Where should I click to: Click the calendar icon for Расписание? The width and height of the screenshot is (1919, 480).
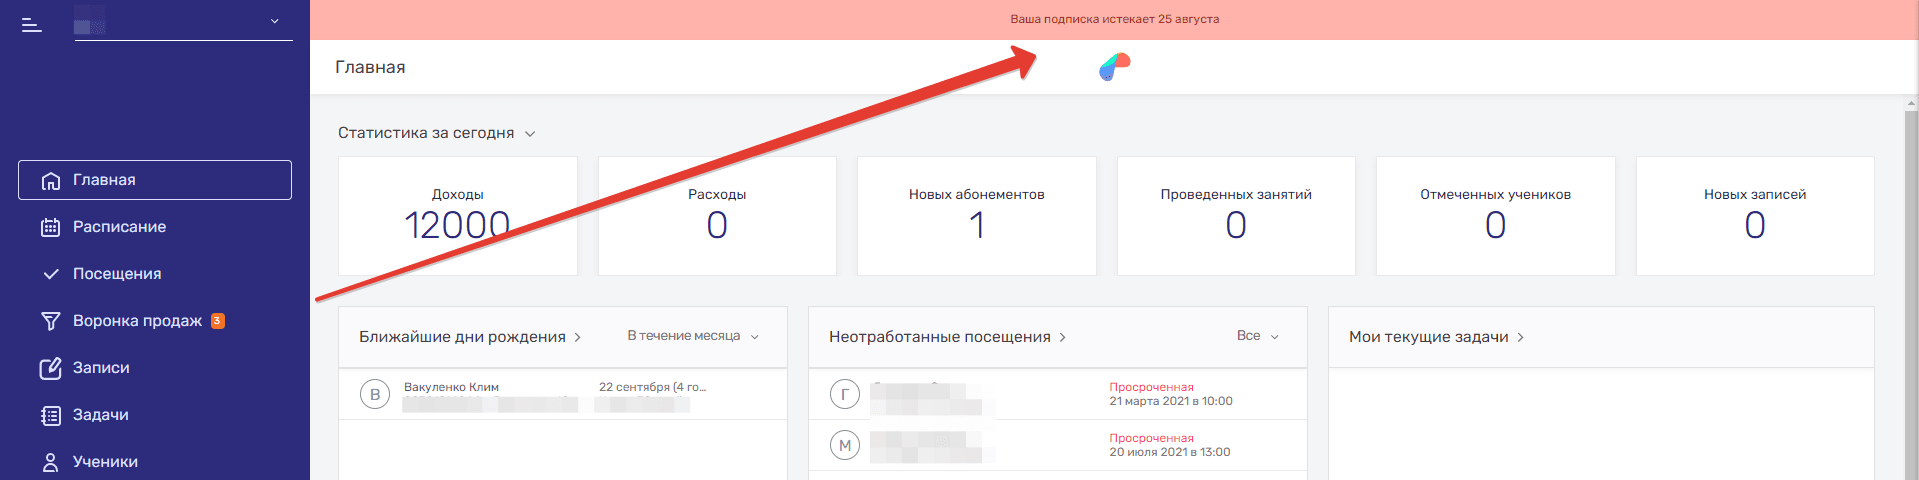point(51,228)
